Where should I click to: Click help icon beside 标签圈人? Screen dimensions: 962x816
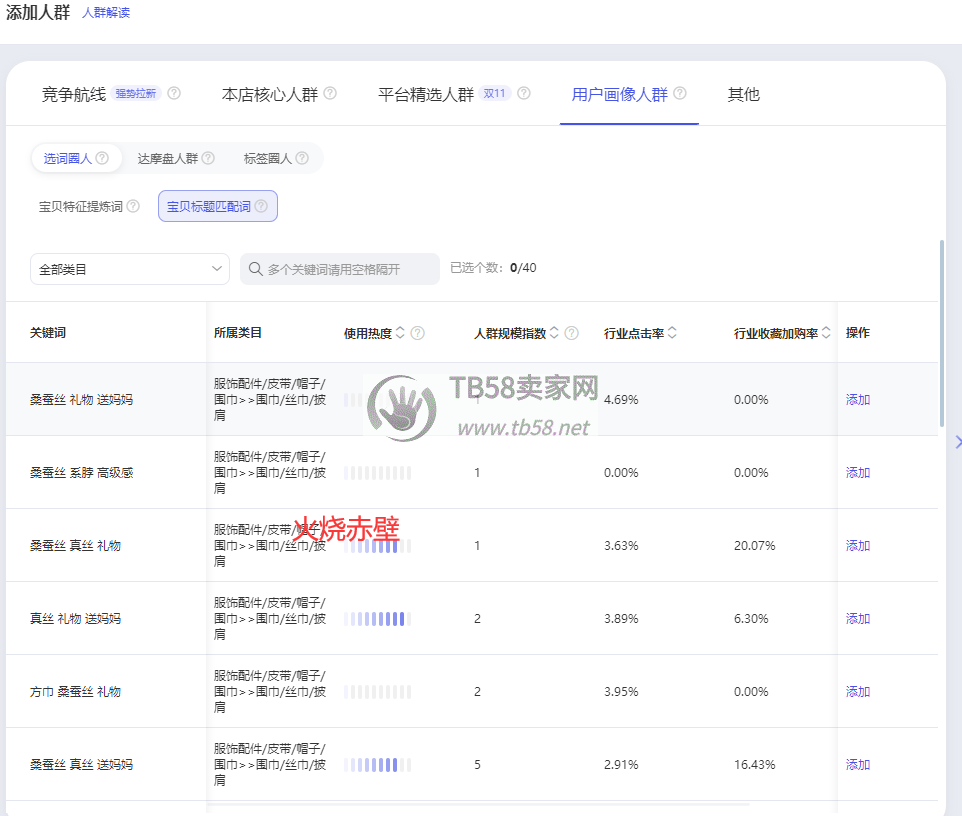[x=302, y=158]
